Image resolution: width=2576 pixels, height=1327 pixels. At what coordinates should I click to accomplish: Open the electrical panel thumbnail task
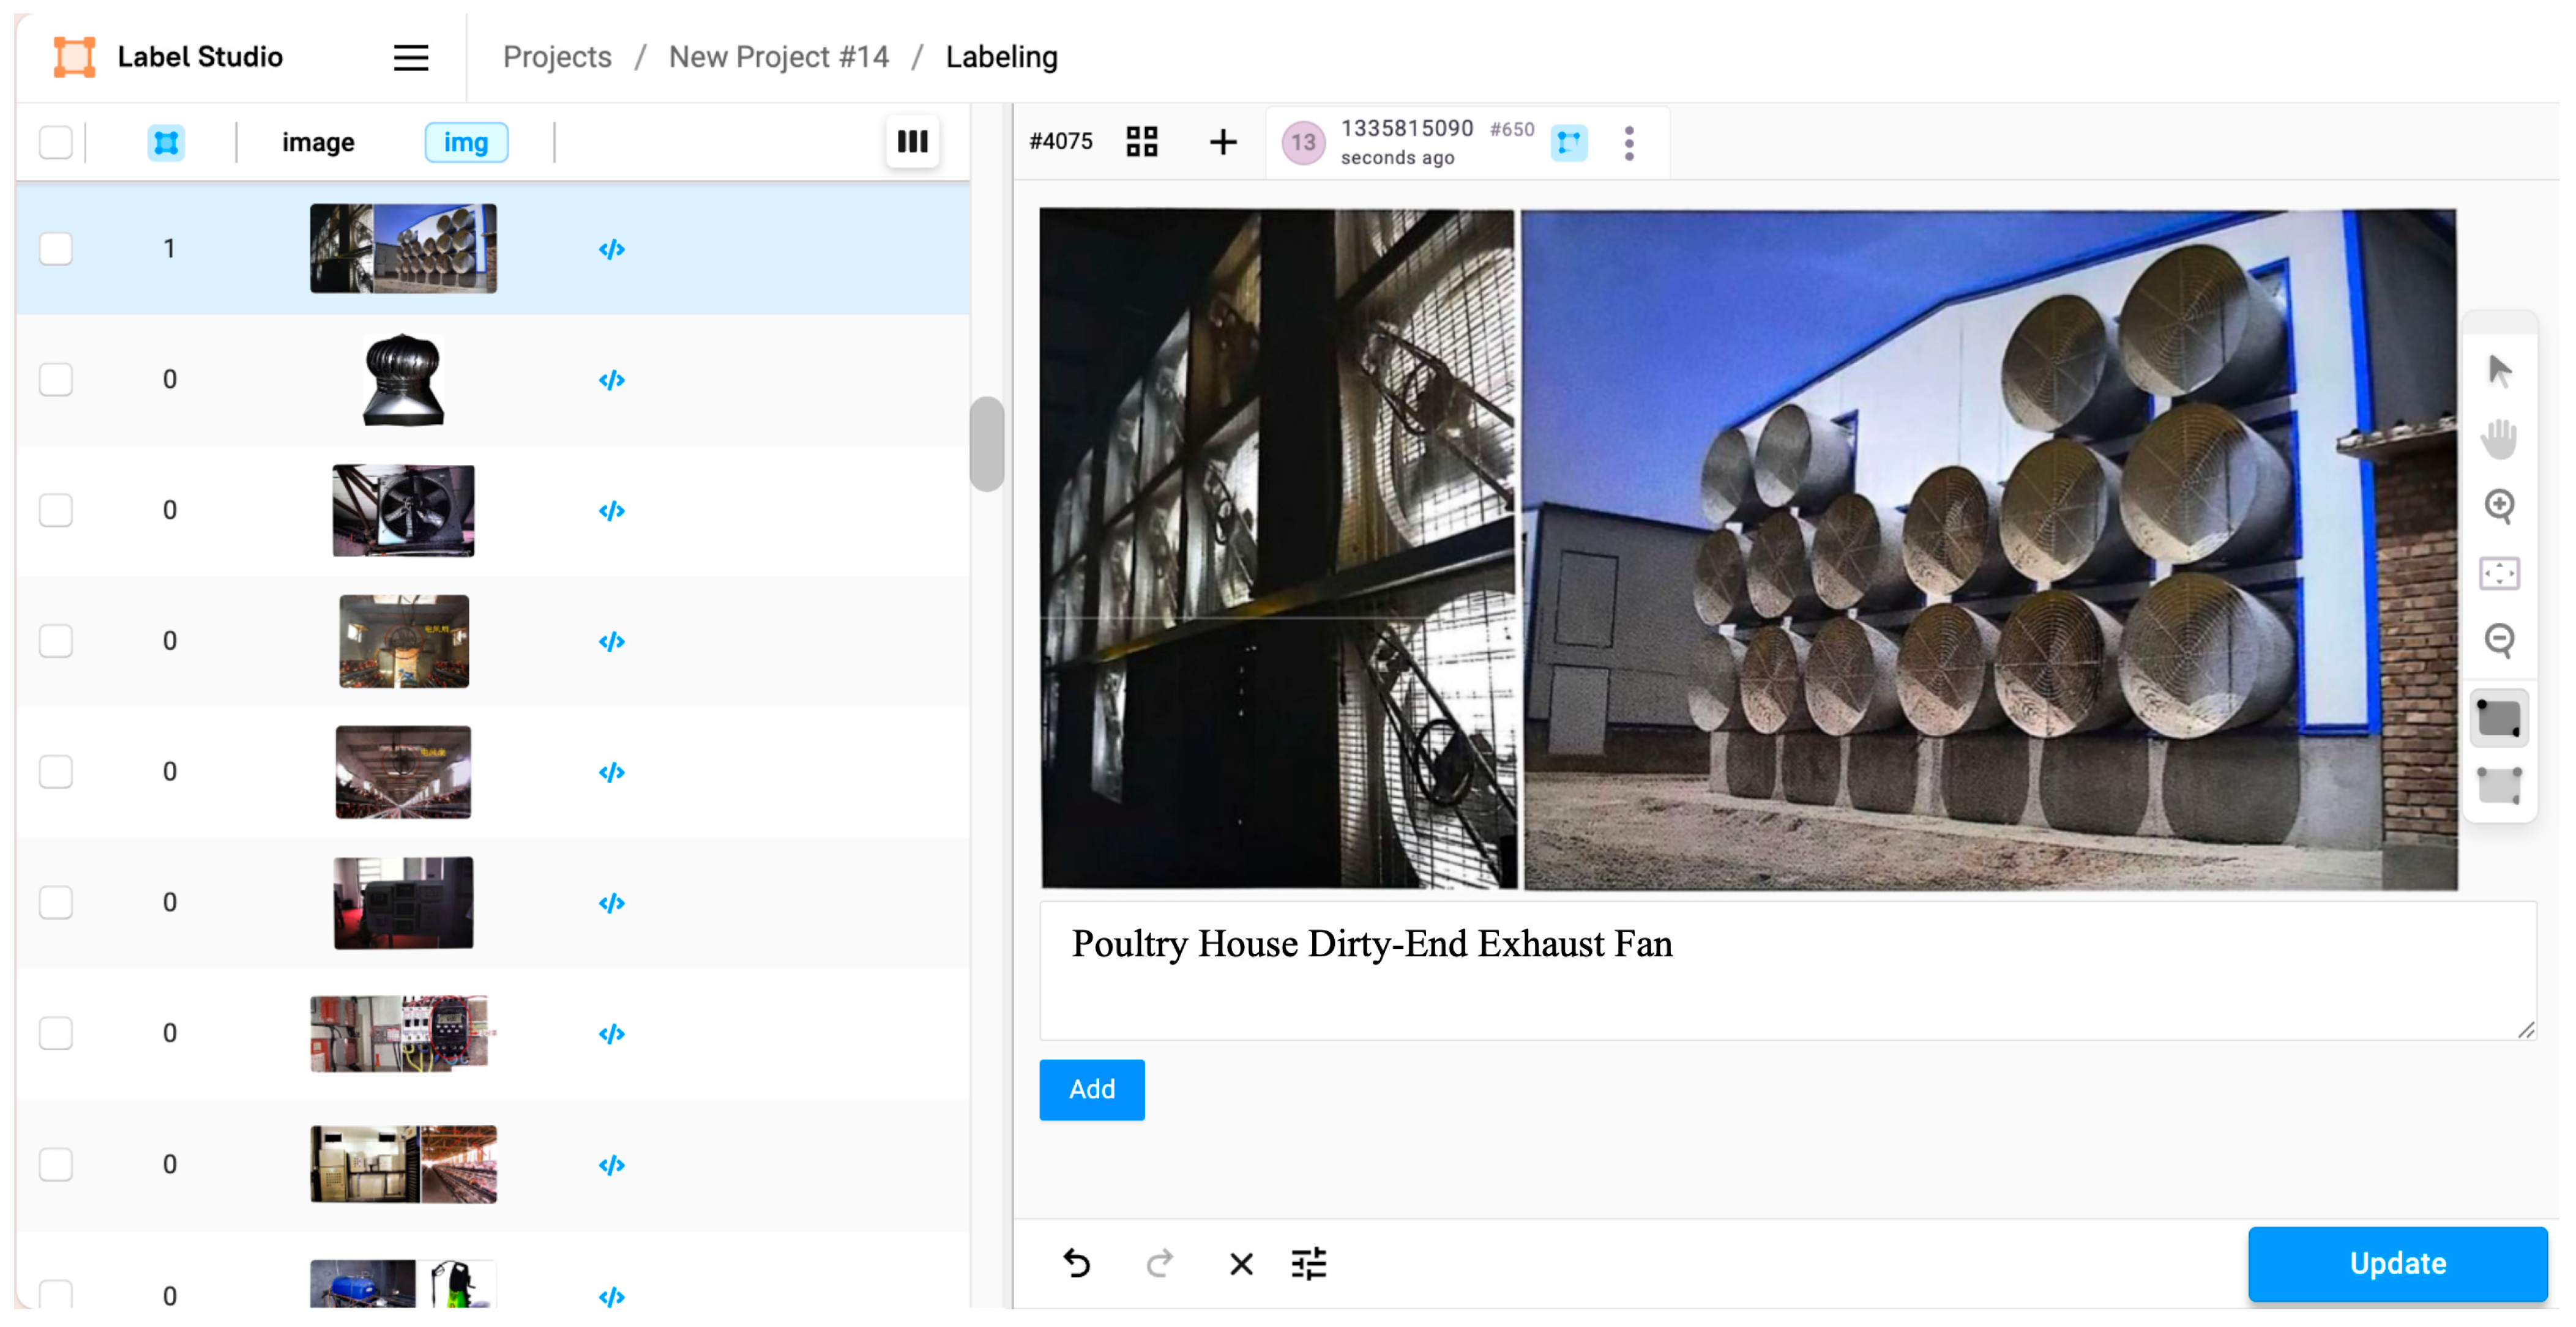pyautogui.click(x=403, y=1033)
